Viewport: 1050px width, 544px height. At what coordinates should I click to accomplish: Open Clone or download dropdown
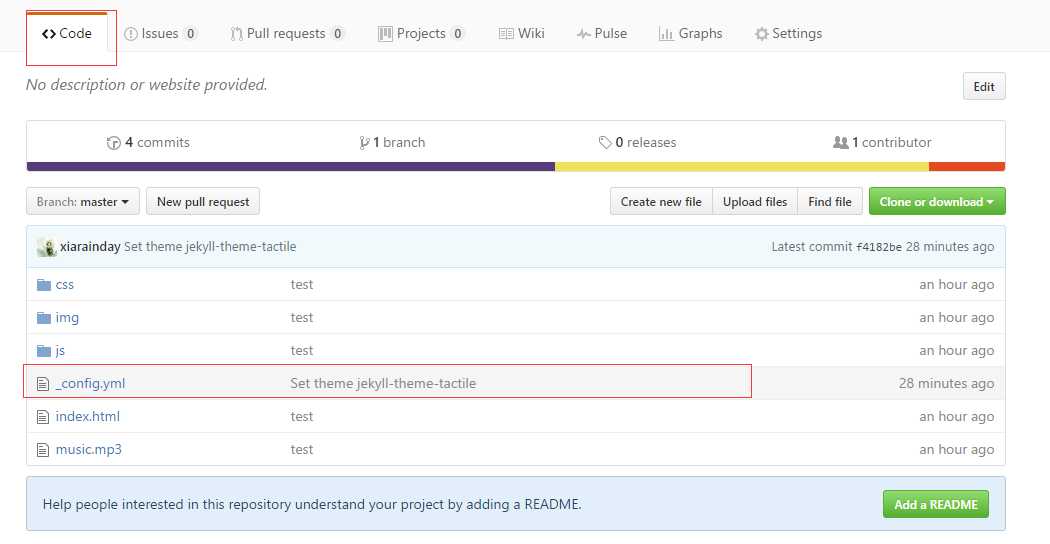pos(937,202)
